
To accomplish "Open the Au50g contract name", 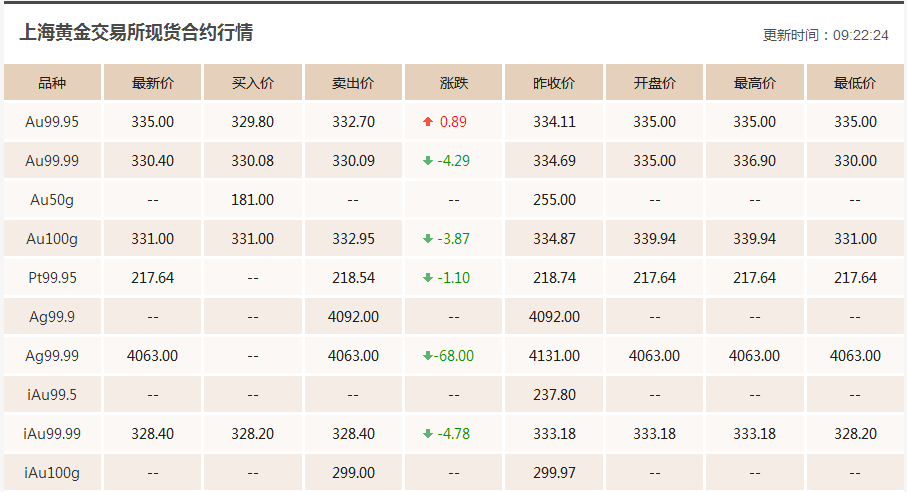I will 52,200.
